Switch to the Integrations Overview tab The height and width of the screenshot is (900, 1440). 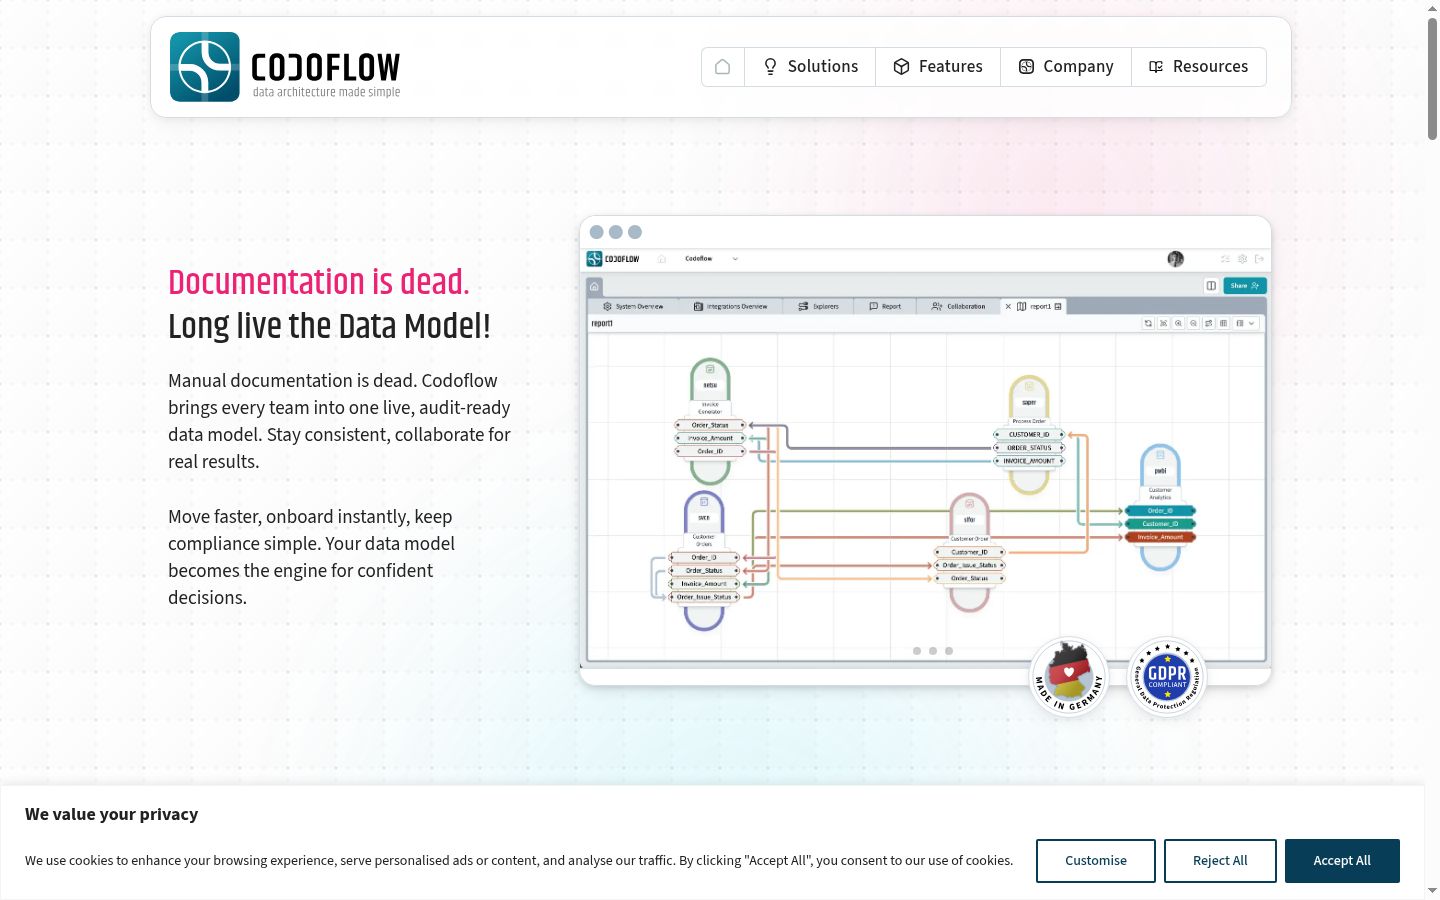pos(731,307)
